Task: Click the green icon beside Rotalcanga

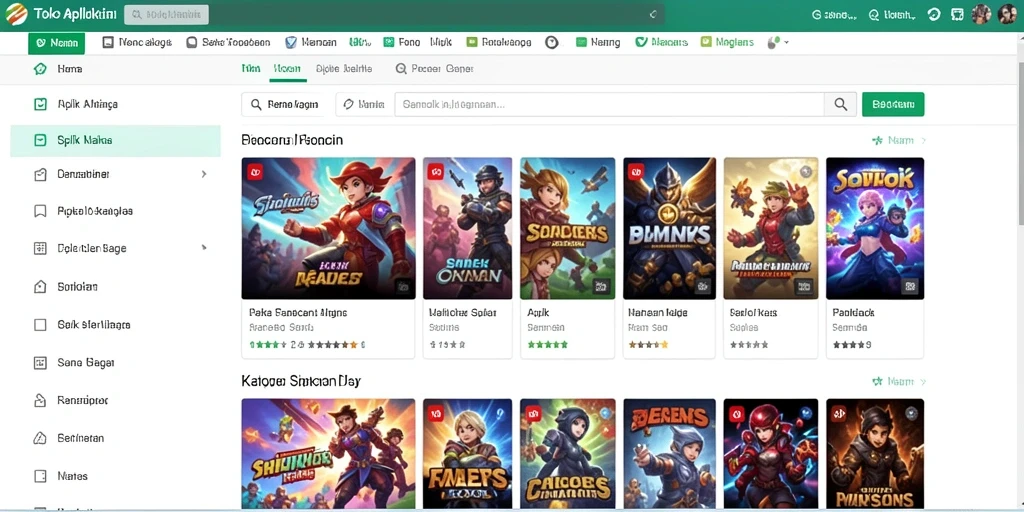Action: tap(472, 42)
